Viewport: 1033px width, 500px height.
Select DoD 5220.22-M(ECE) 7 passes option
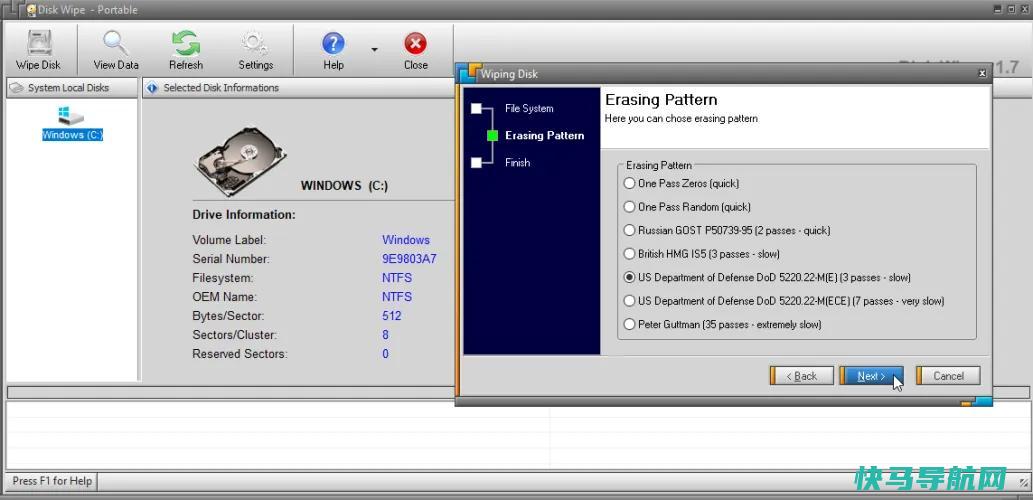(784, 301)
